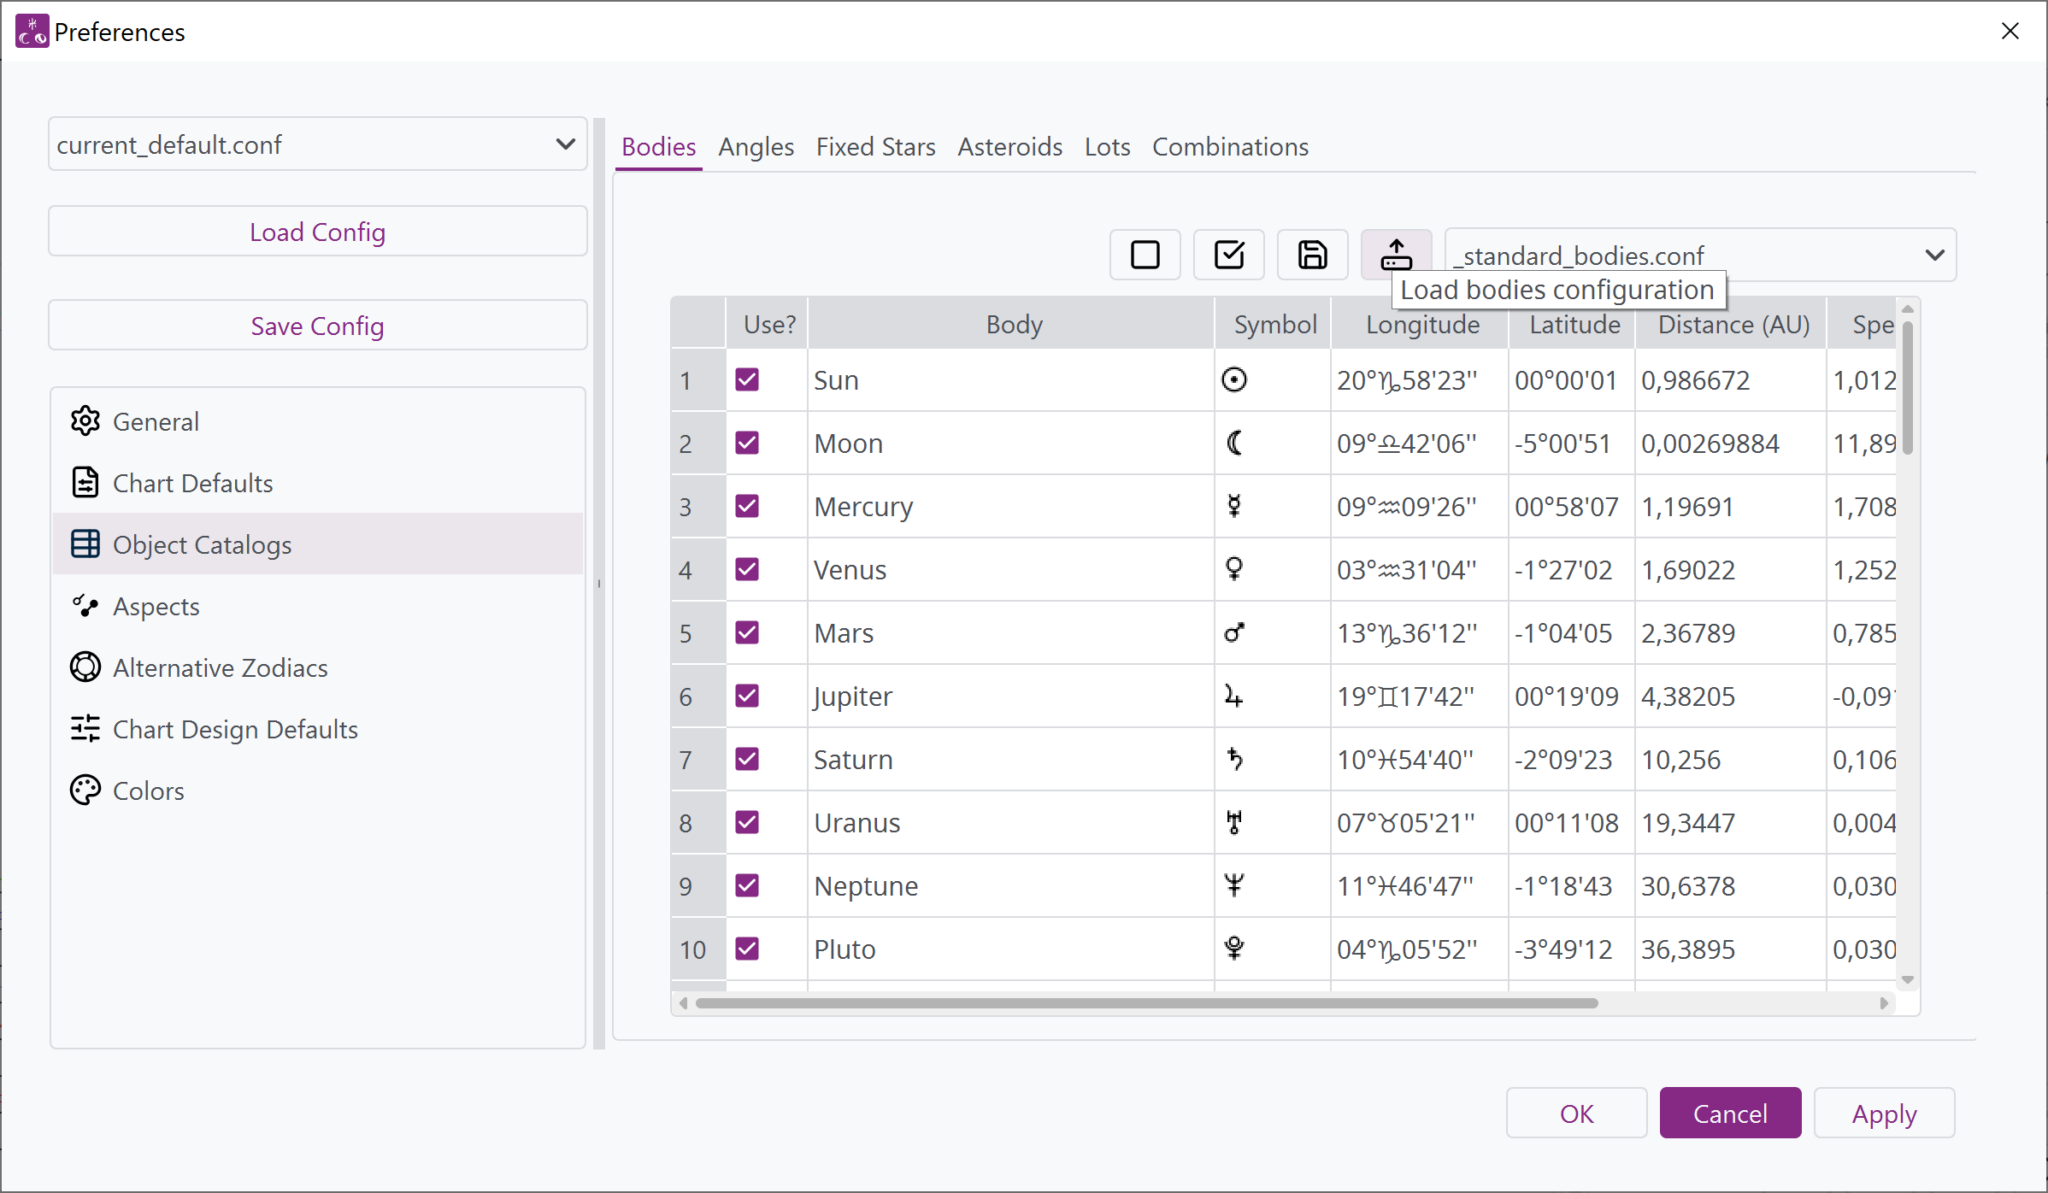The width and height of the screenshot is (2048, 1193).
Task: Uncheck the Sun use checkbox
Action: tap(747, 380)
